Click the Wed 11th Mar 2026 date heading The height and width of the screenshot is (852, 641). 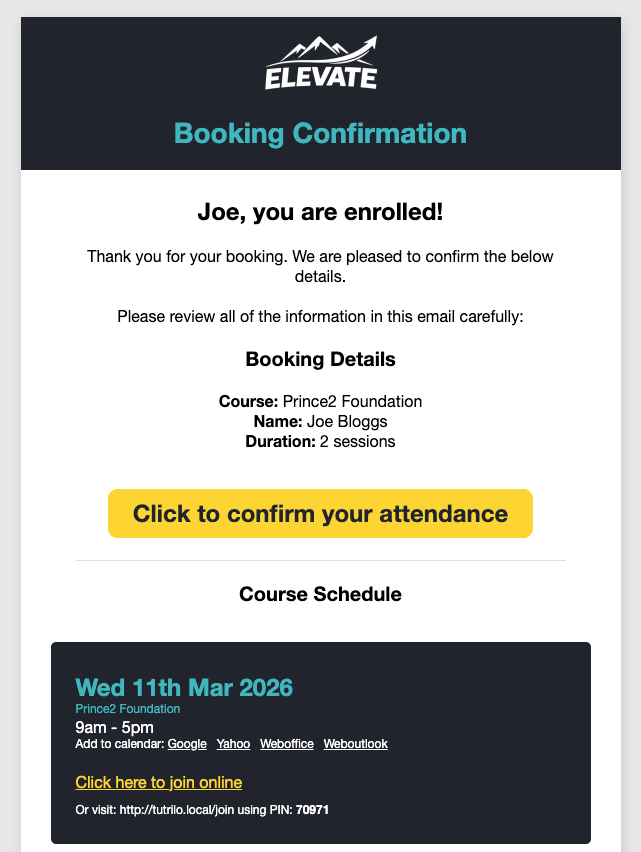[x=184, y=688]
